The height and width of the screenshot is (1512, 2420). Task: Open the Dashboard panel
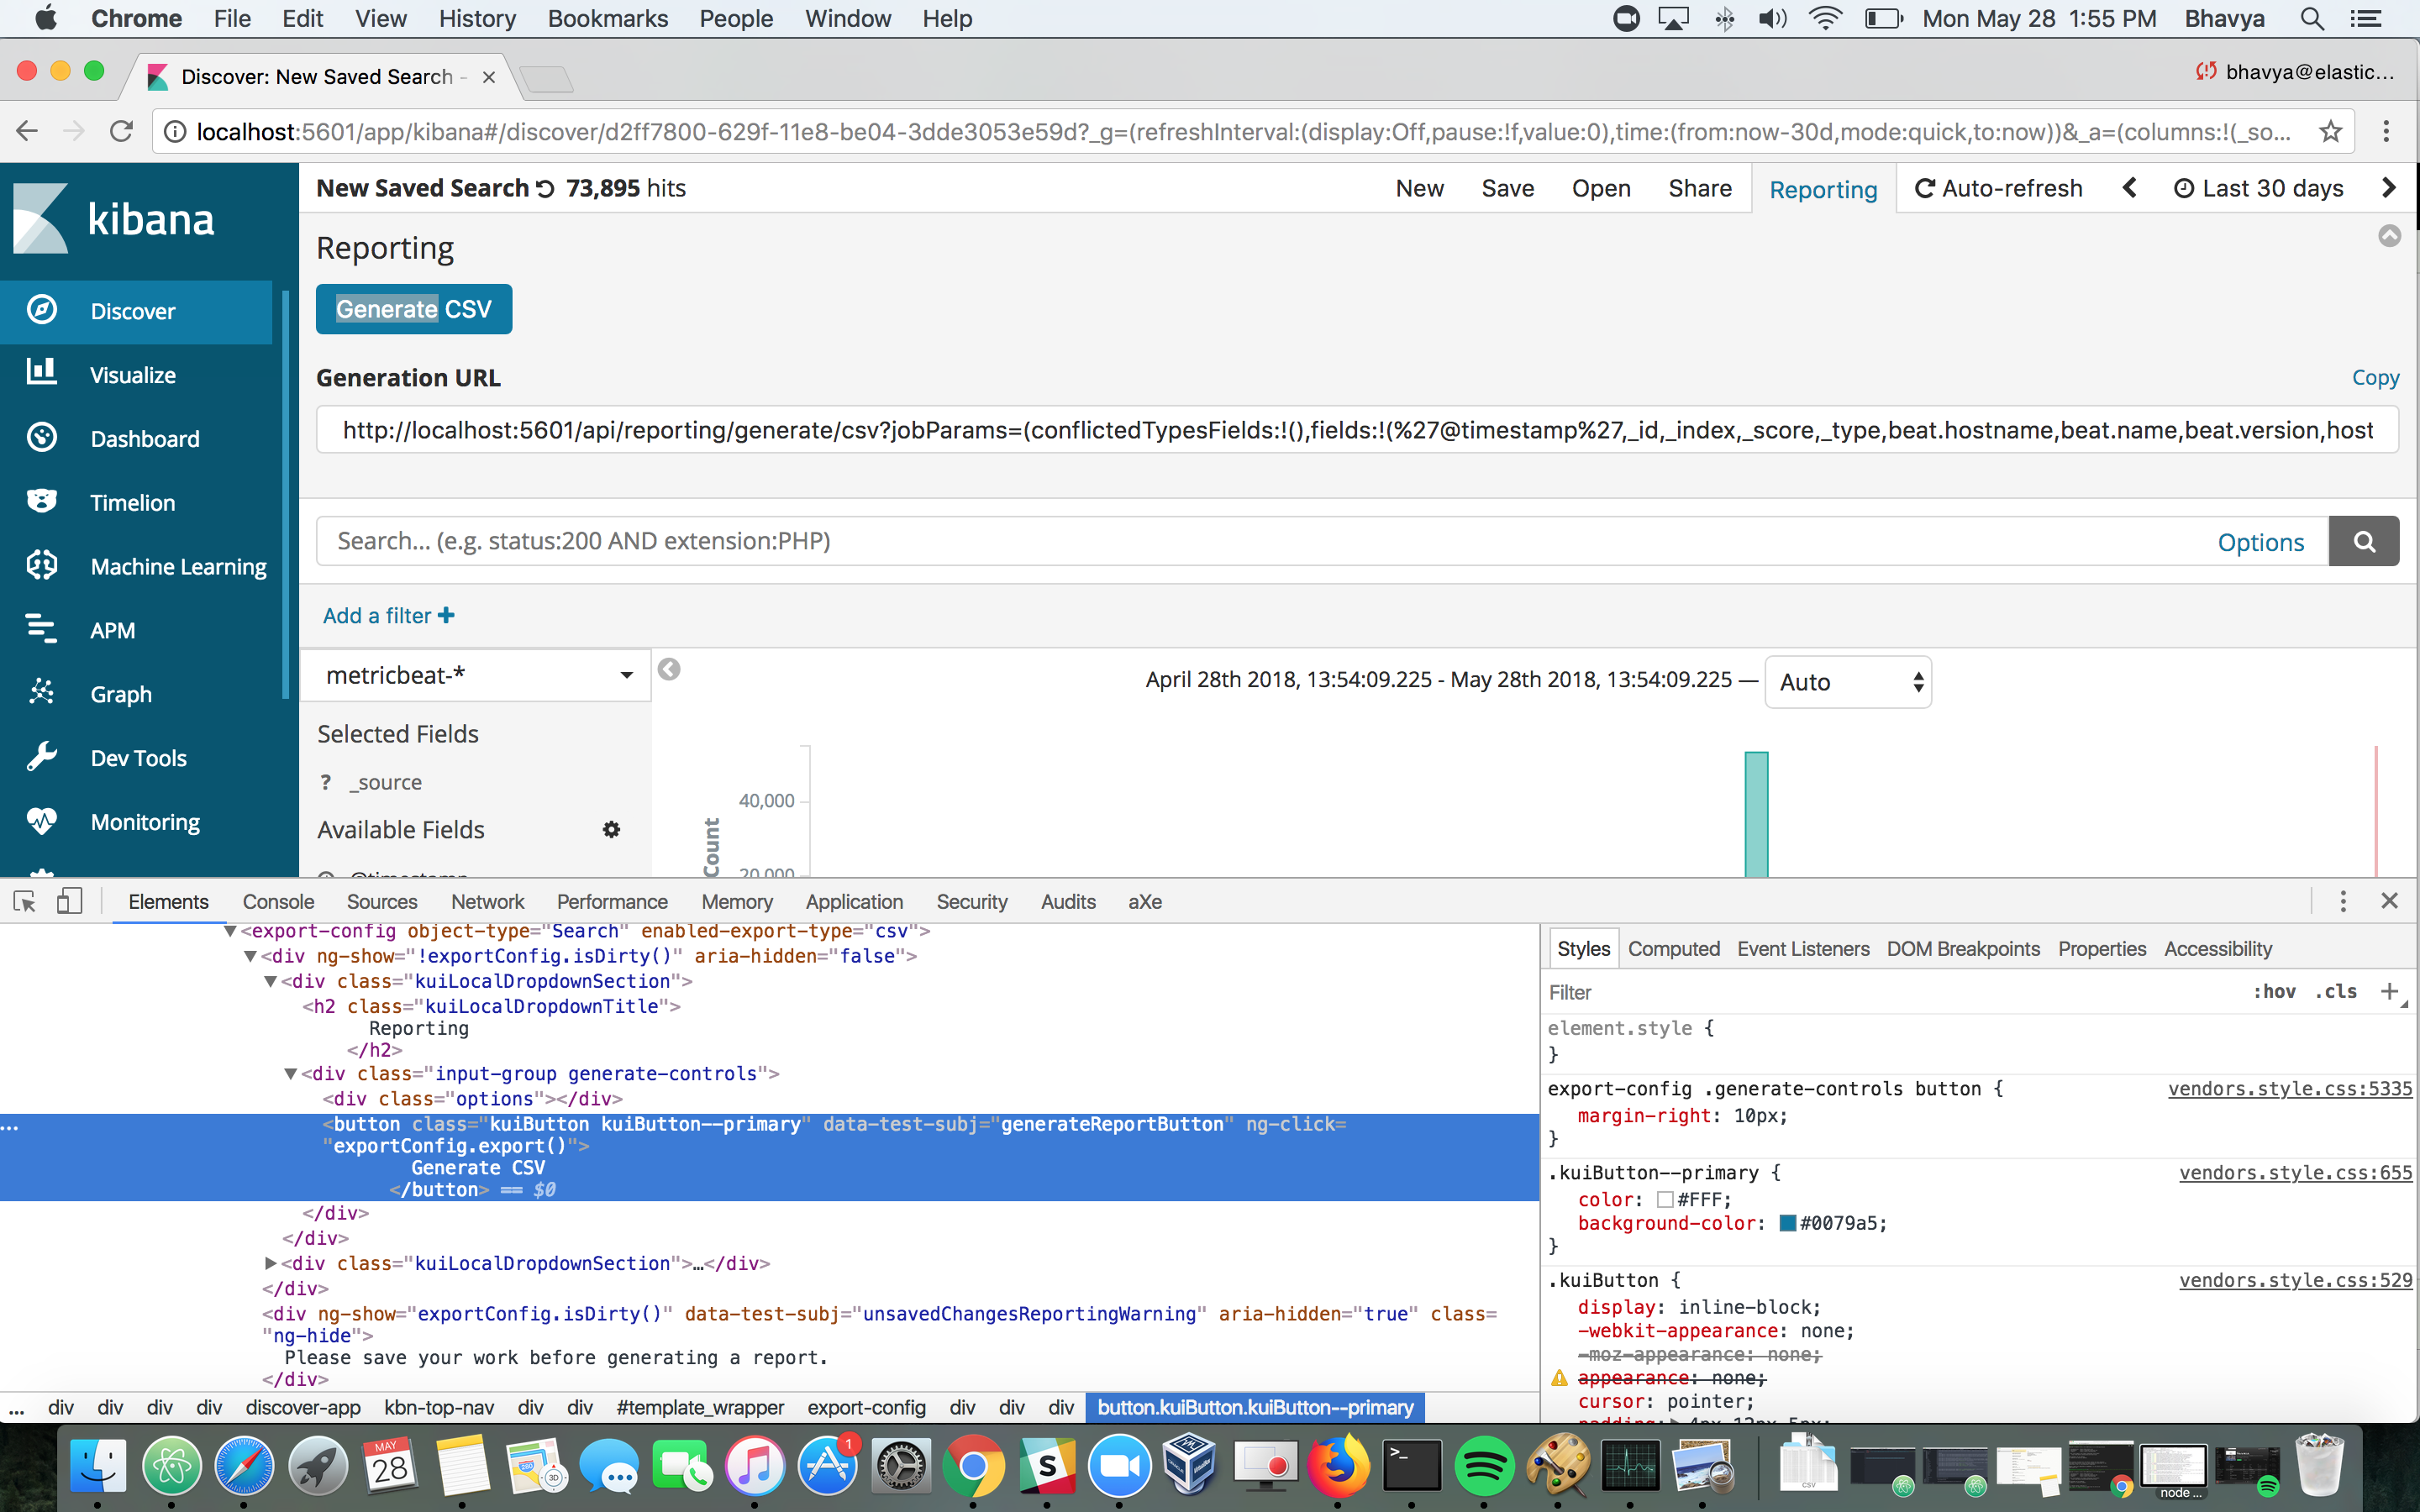click(145, 438)
